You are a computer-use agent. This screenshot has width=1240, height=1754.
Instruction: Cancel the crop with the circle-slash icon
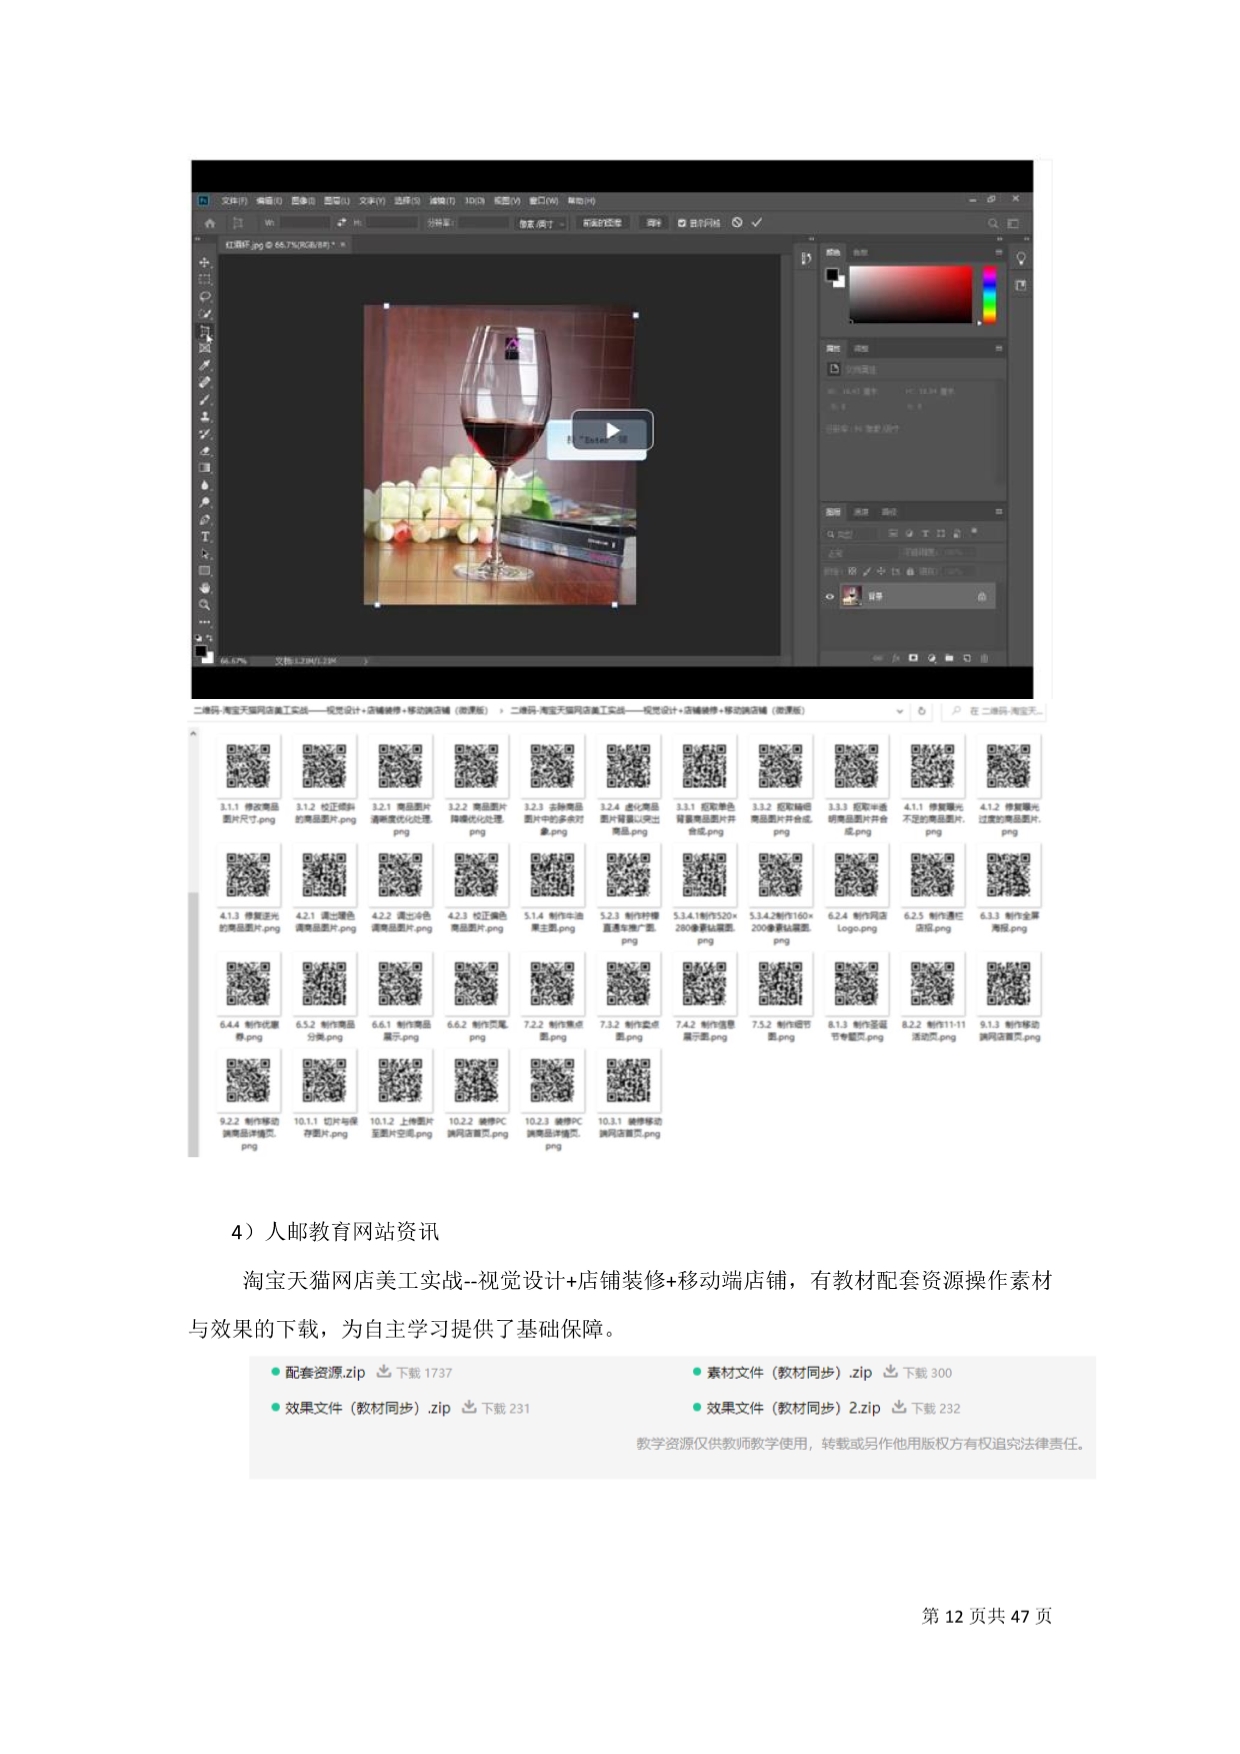click(737, 222)
